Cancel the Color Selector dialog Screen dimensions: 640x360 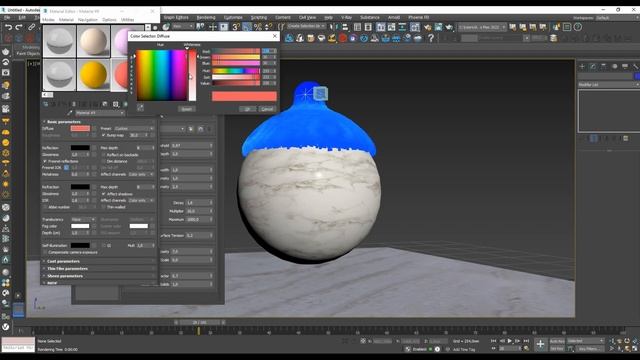(267, 109)
